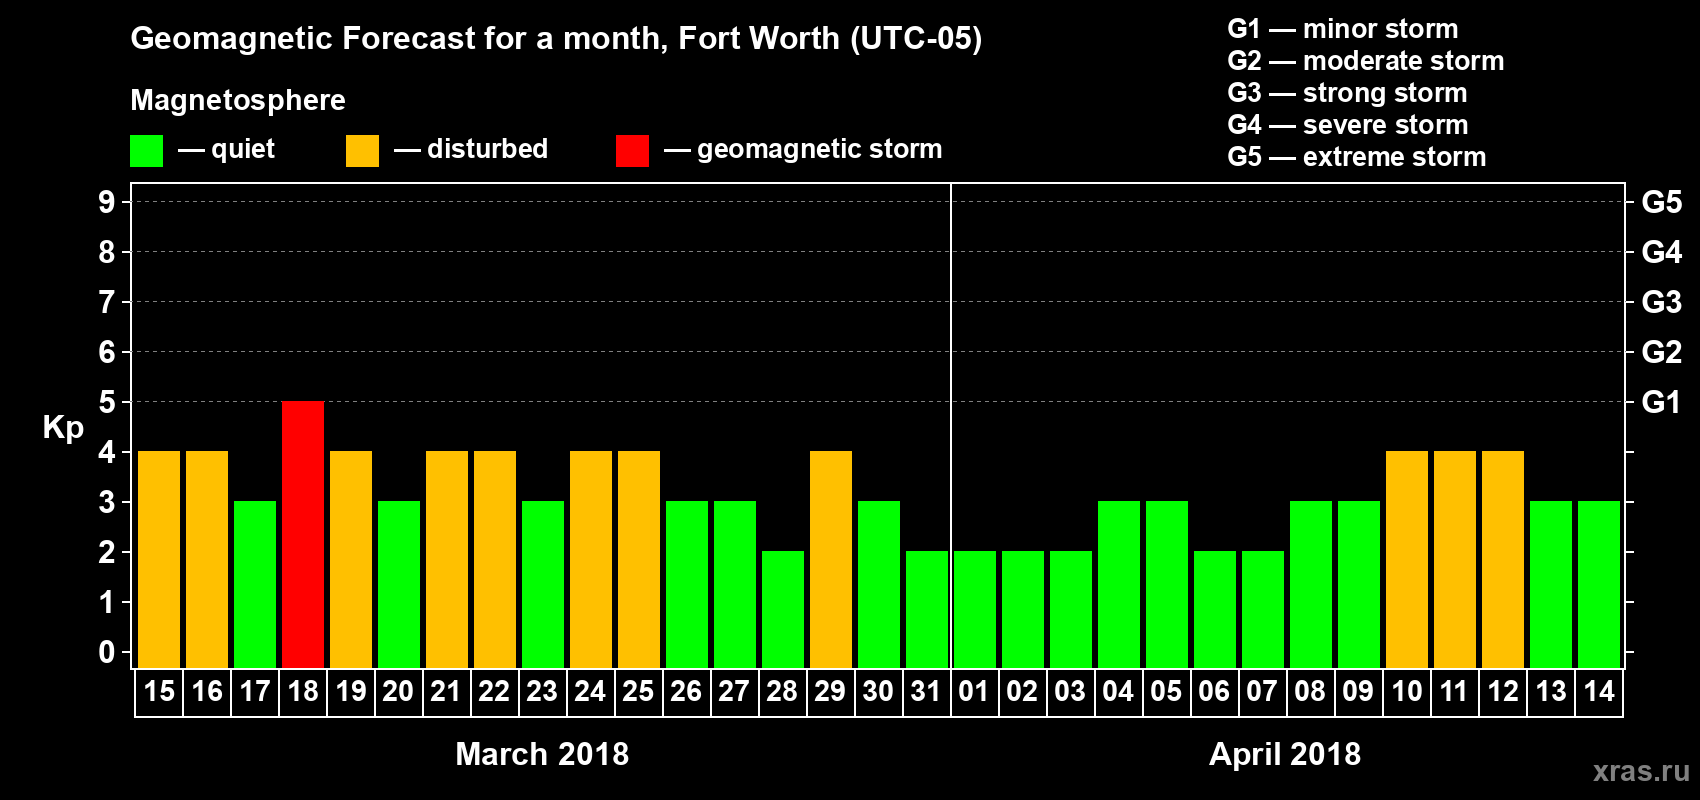
Task: Click the green bar for March 31
Action: pyautogui.click(x=927, y=610)
